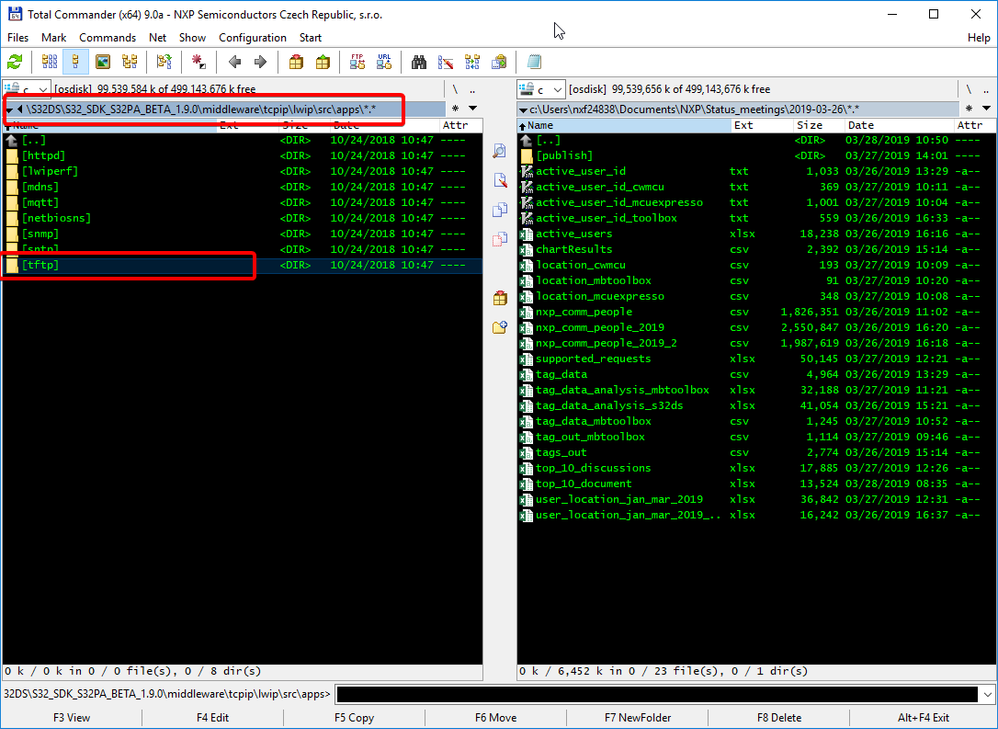Open left panel directory history arrow
998x729 pixels.
pyautogui.click(x=473, y=108)
